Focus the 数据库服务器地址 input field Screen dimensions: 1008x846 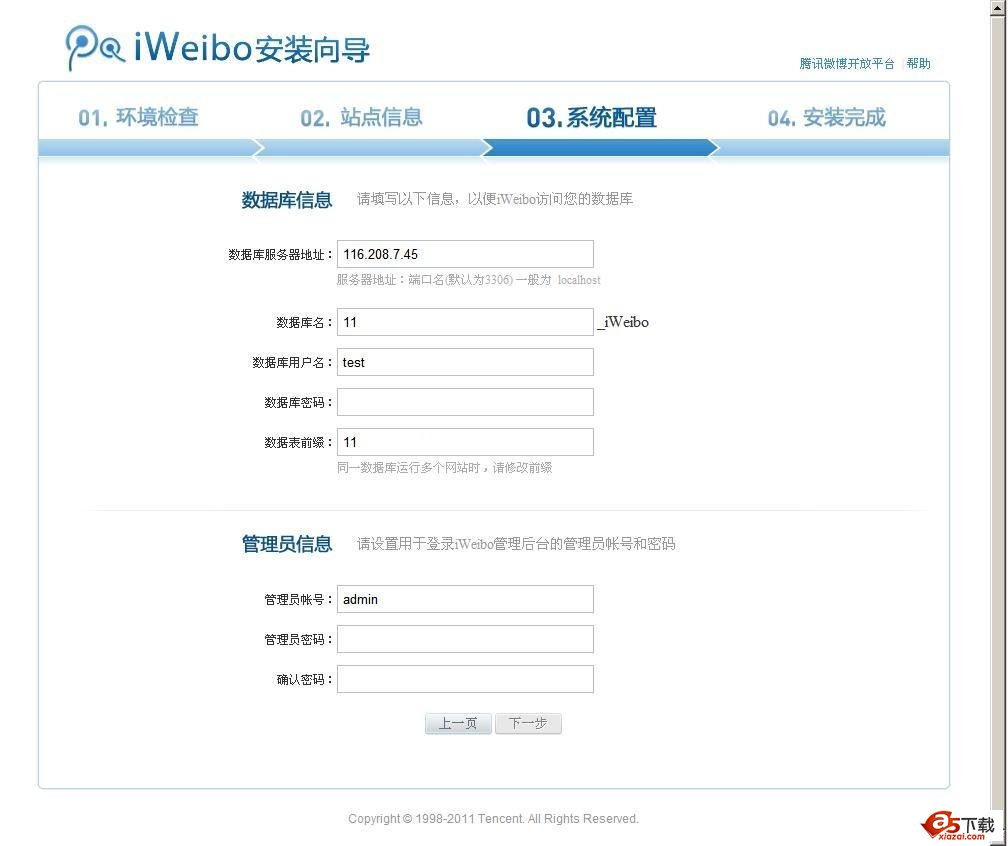point(465,254)
